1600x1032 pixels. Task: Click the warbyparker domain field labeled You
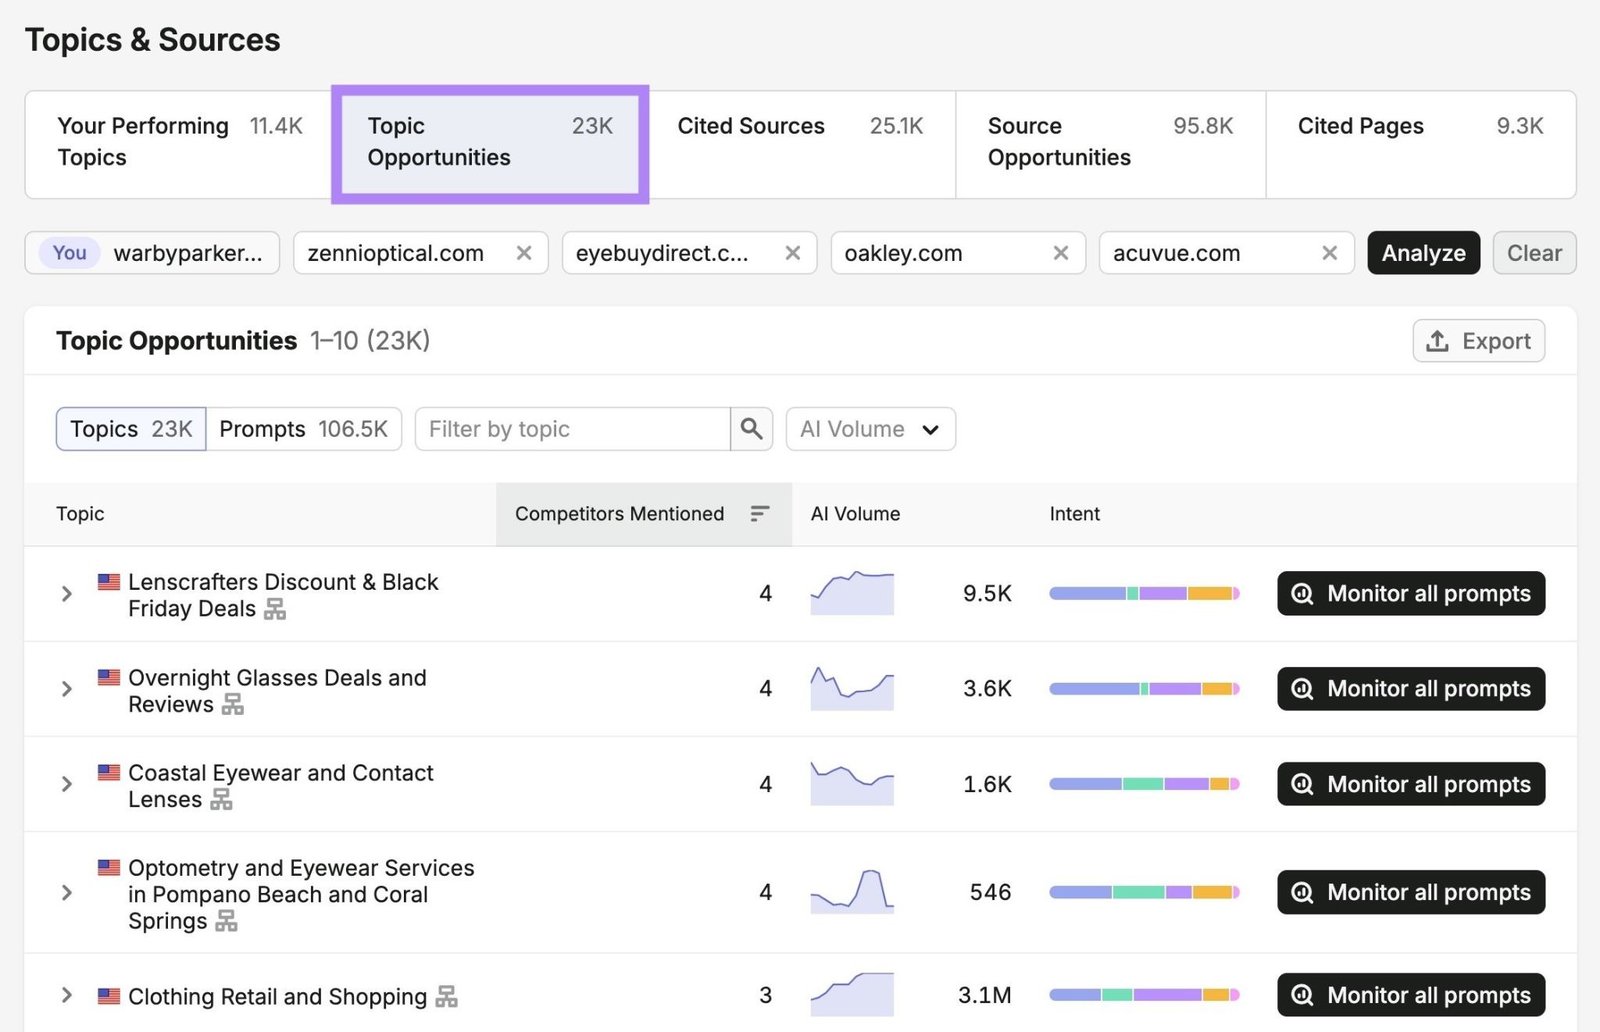pyautogui.click(x=152, y=253)
